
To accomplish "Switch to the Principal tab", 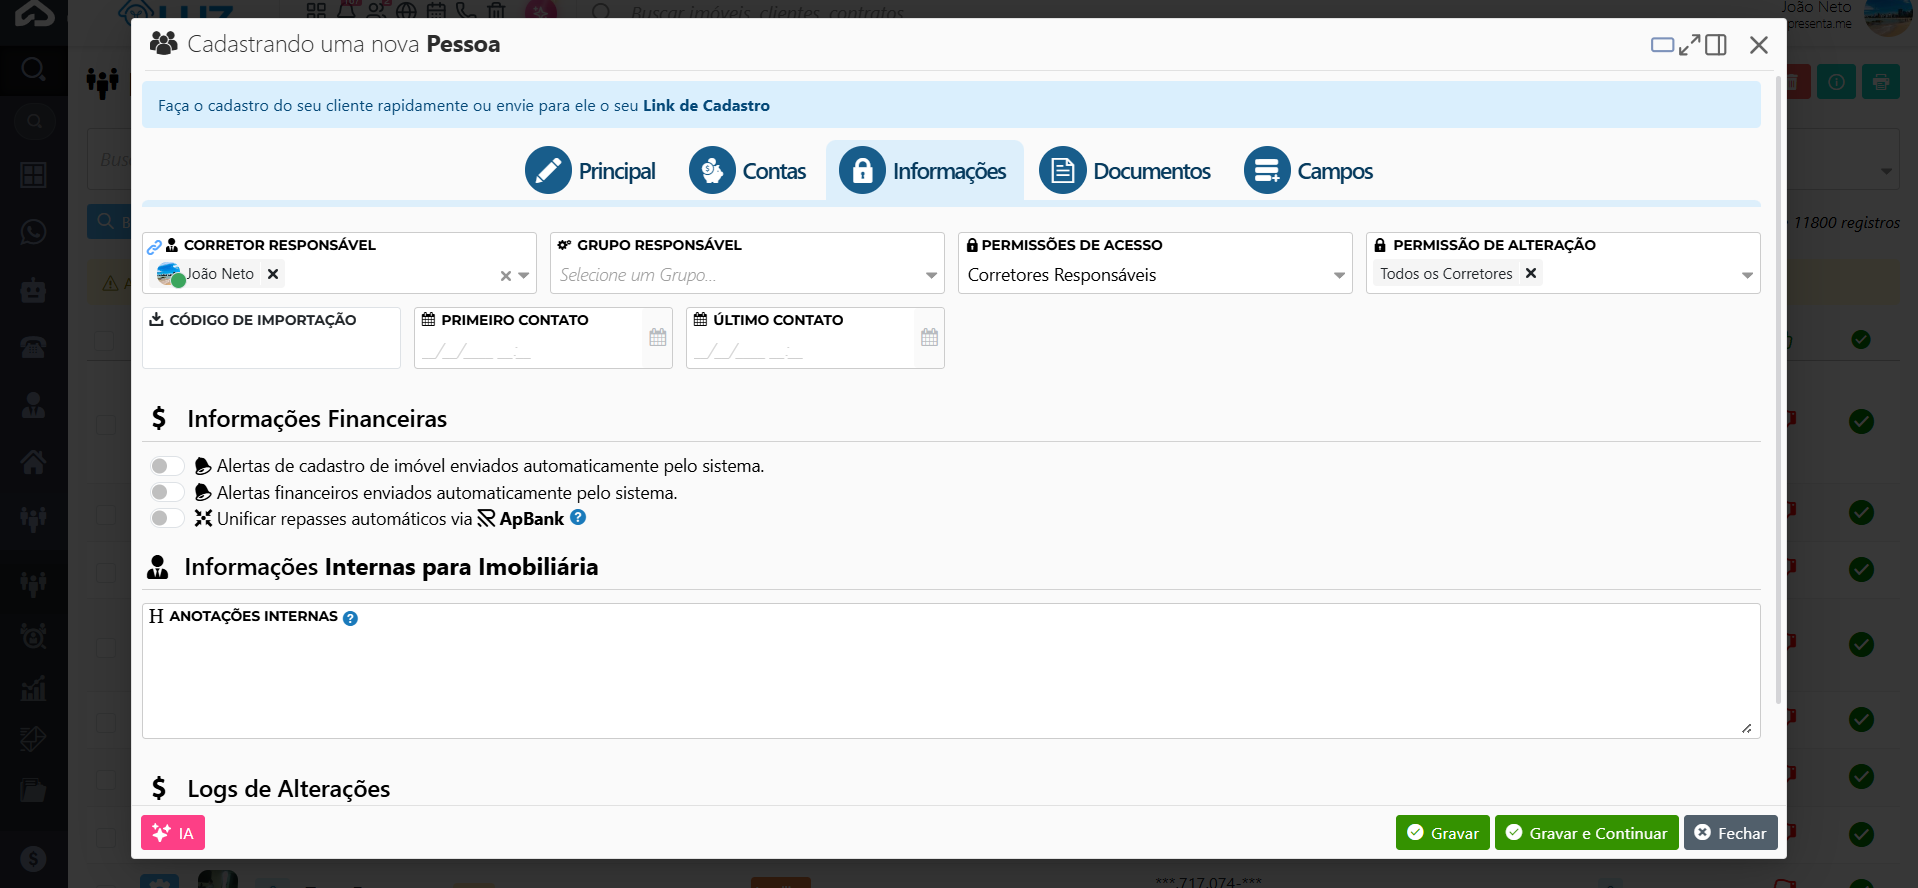I will [x=591, y=171].
